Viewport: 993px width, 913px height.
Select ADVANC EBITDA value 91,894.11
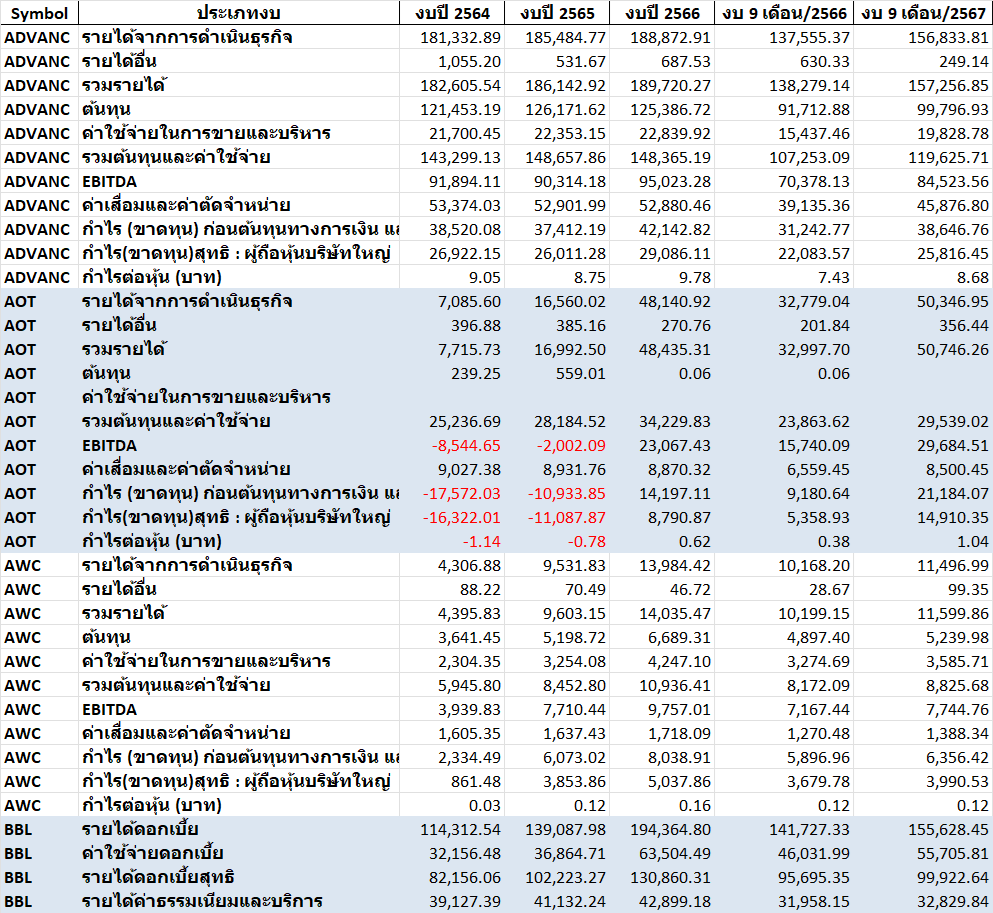pyautogui.click(x=464, y=182)
